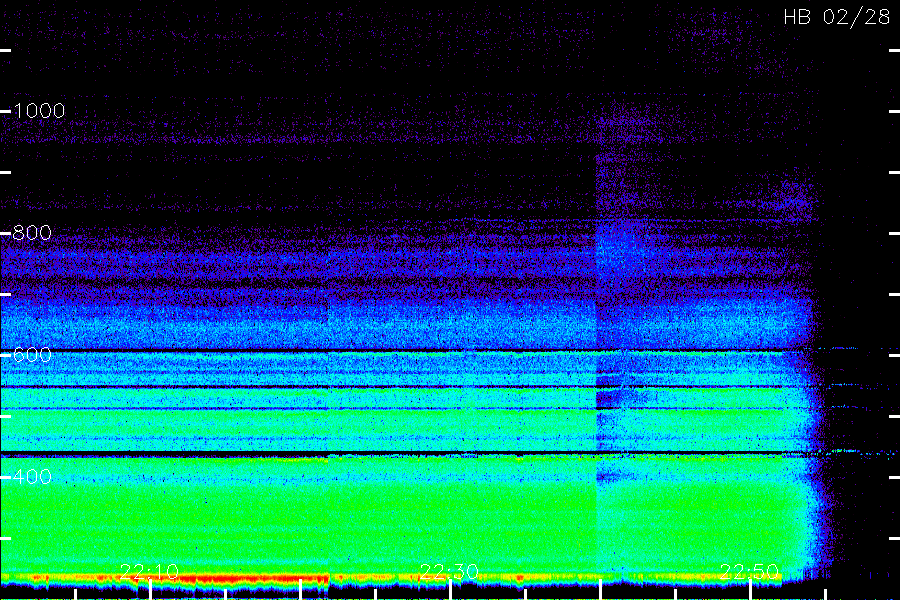Click the 1000 frequency axis label
The width and height of the screenshot is (900, 600).
click(39, 111)
